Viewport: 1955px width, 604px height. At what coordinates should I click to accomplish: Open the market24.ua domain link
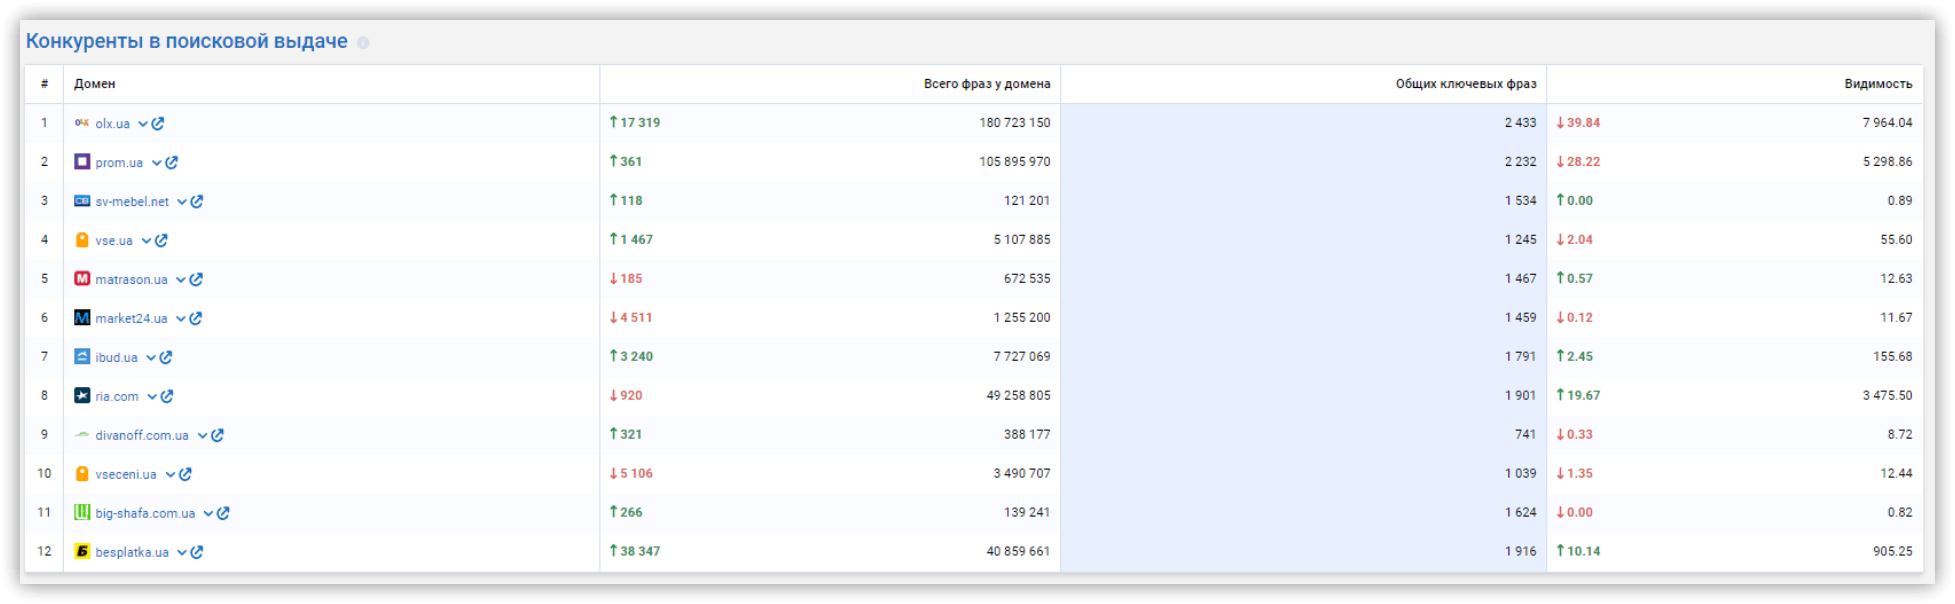click(x=132, y=319)
